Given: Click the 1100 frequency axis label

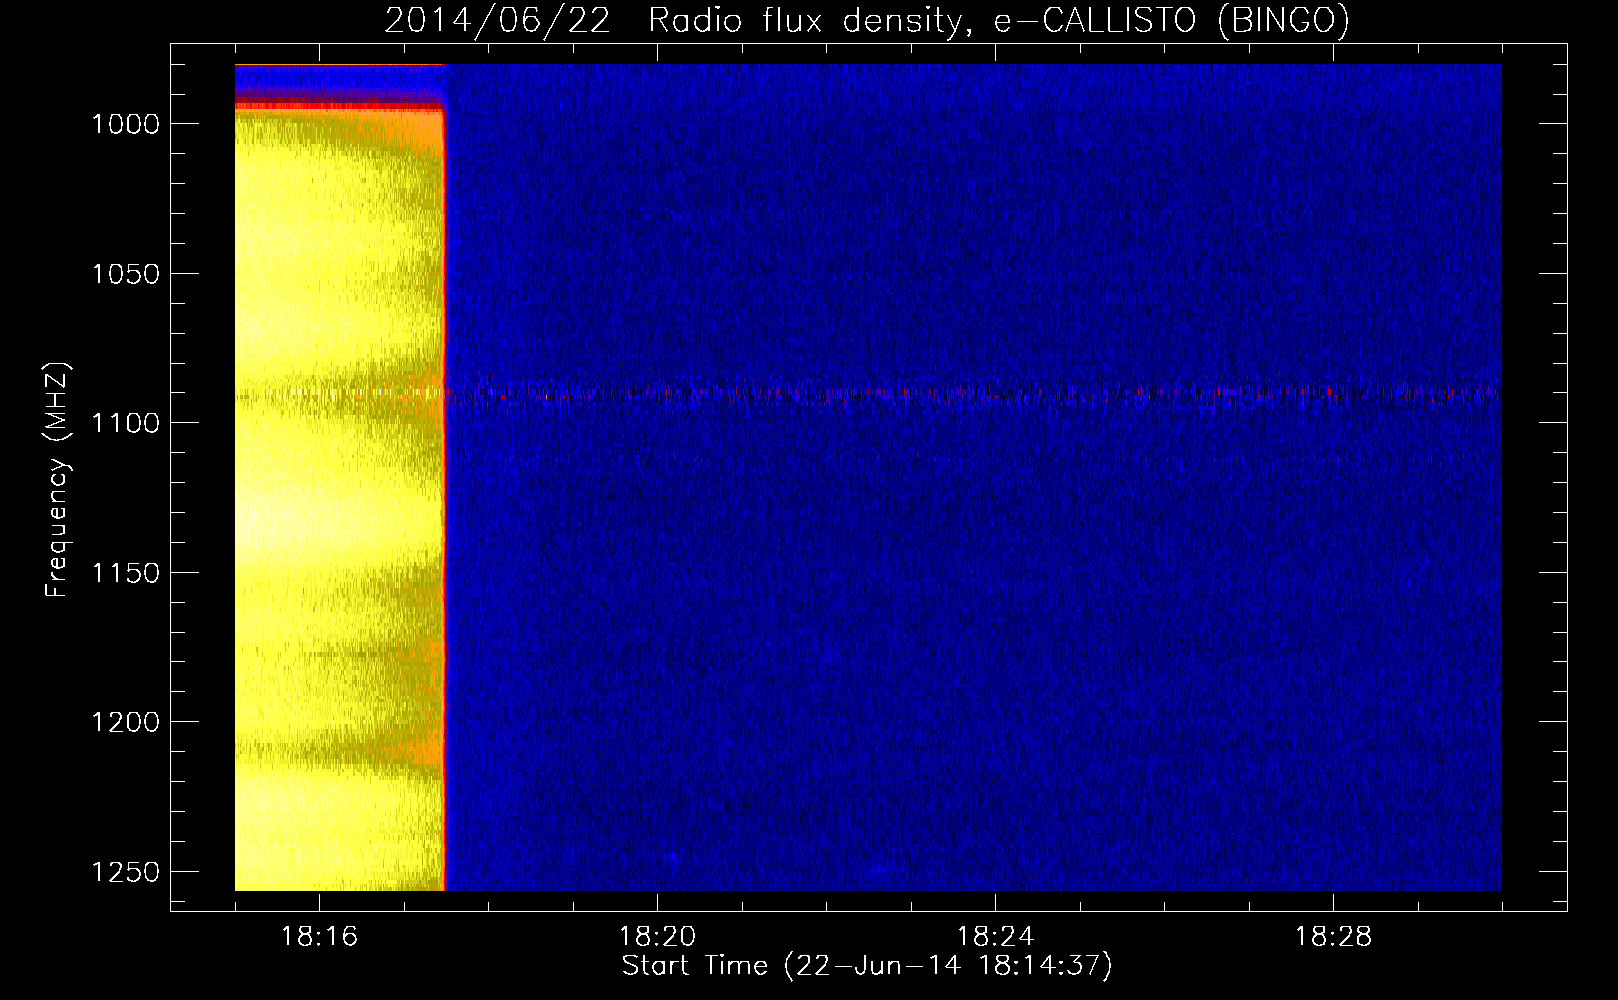Looking at the screenshot, I should click(x=126, y=423).
